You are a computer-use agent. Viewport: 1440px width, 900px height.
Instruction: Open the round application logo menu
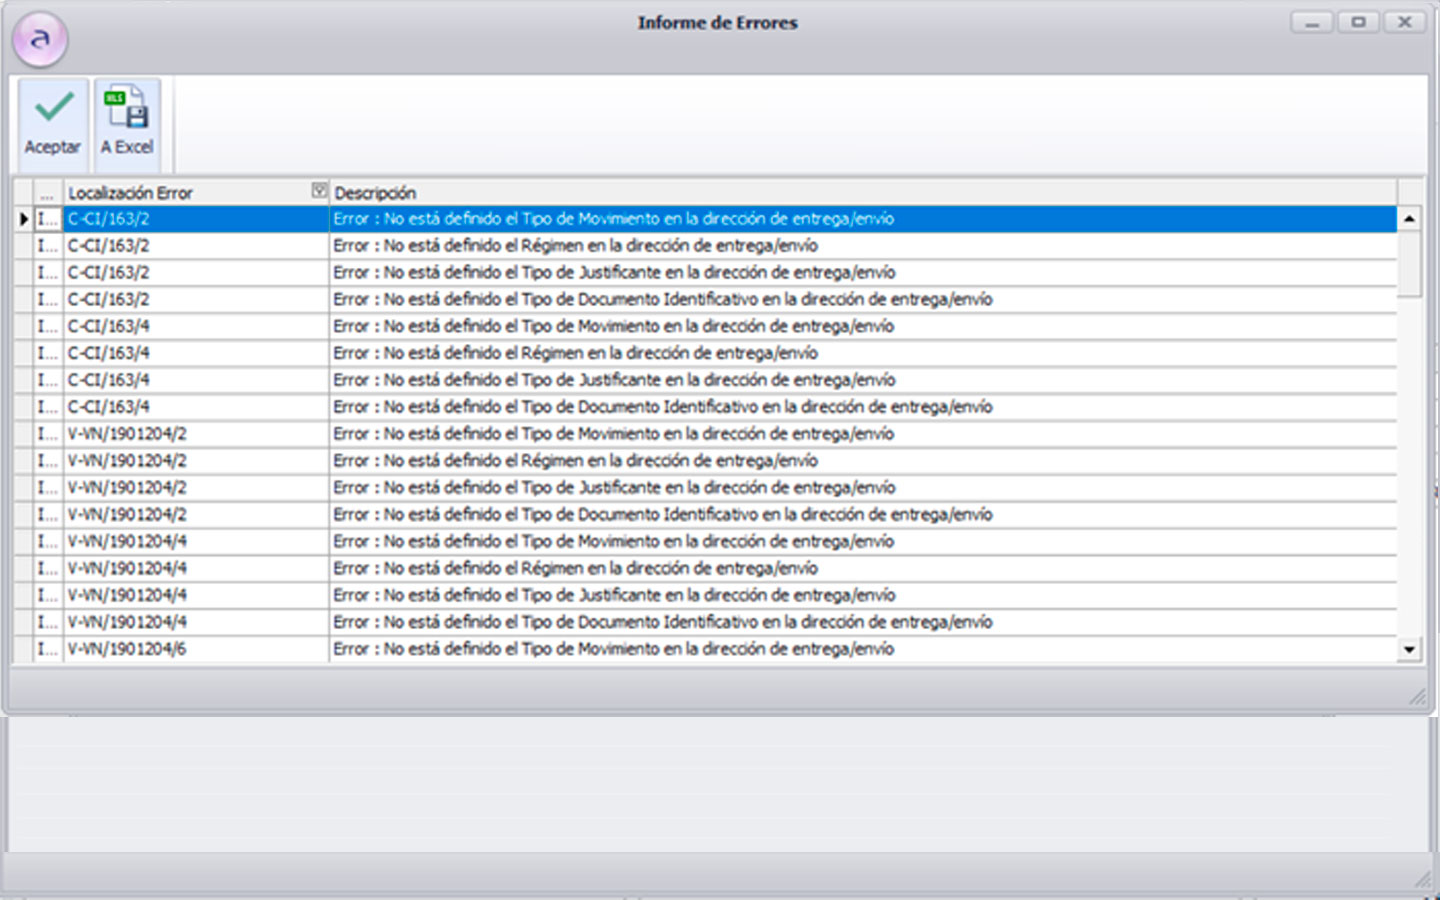pos(40,40)
